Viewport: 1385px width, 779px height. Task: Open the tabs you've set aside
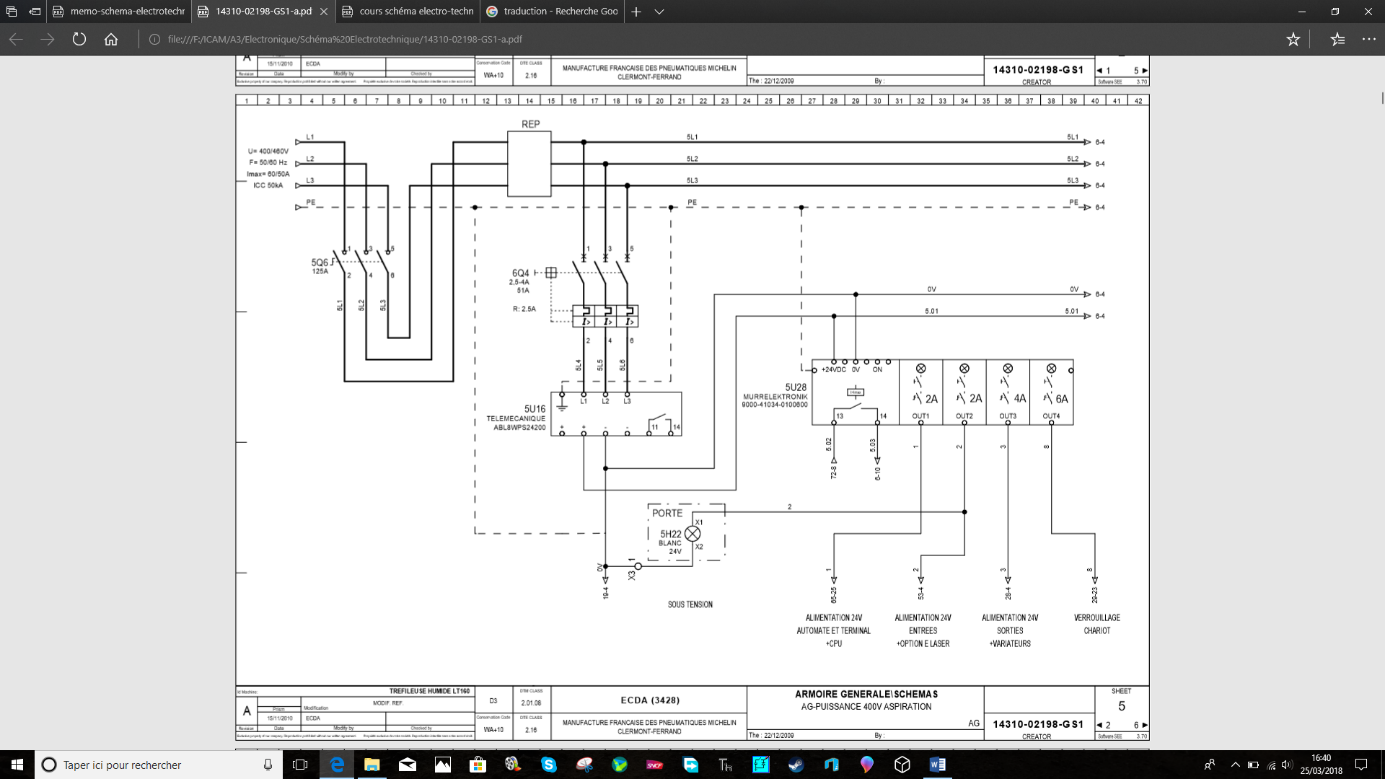coord(11,12)
